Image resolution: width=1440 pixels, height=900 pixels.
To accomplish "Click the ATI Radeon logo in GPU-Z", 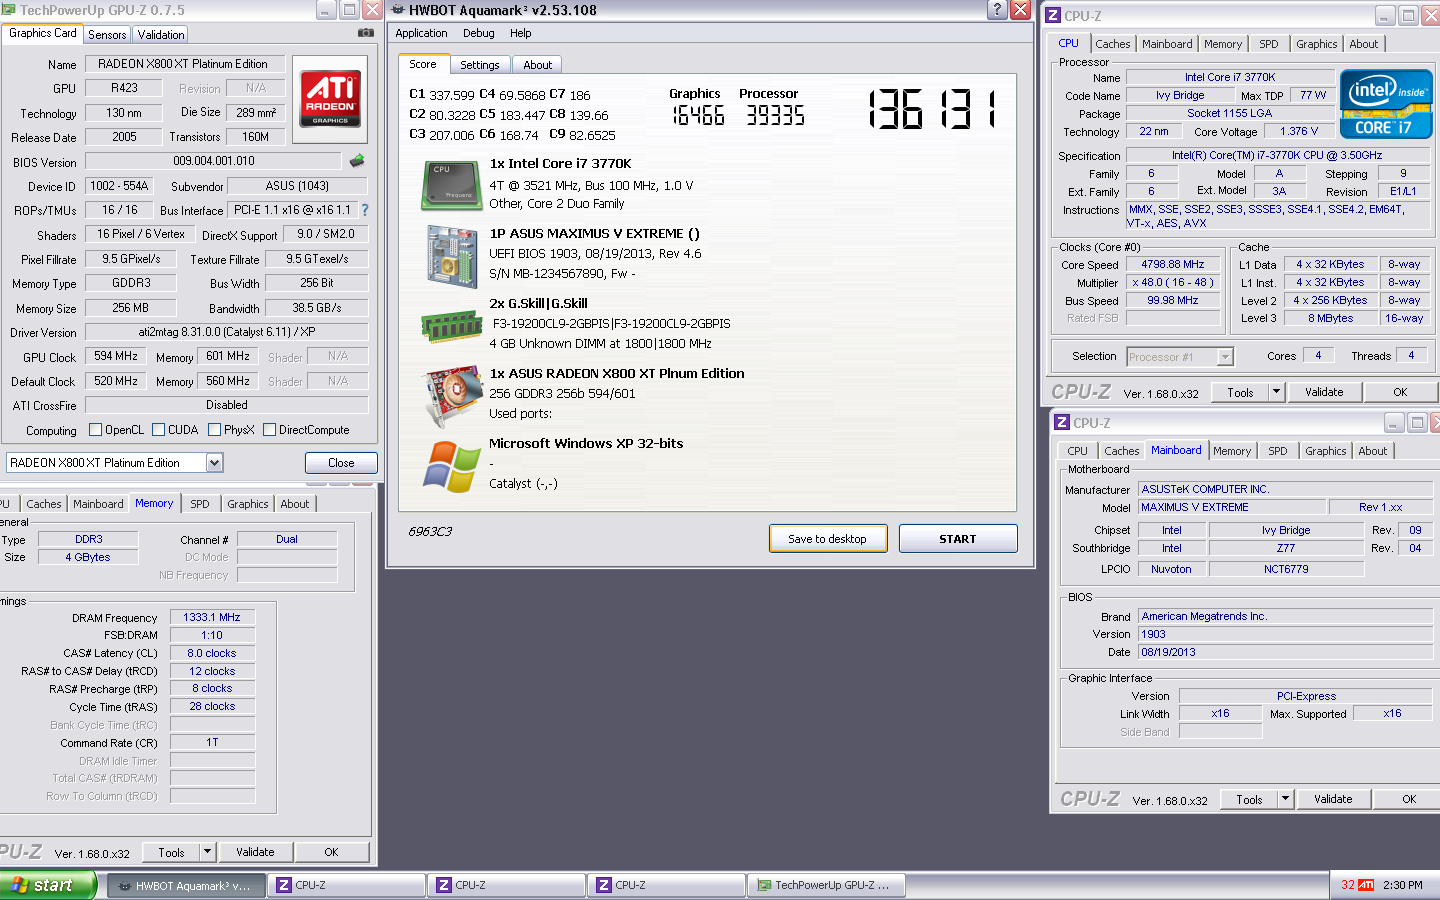I will pyautogui.click(x=330, y=98).
